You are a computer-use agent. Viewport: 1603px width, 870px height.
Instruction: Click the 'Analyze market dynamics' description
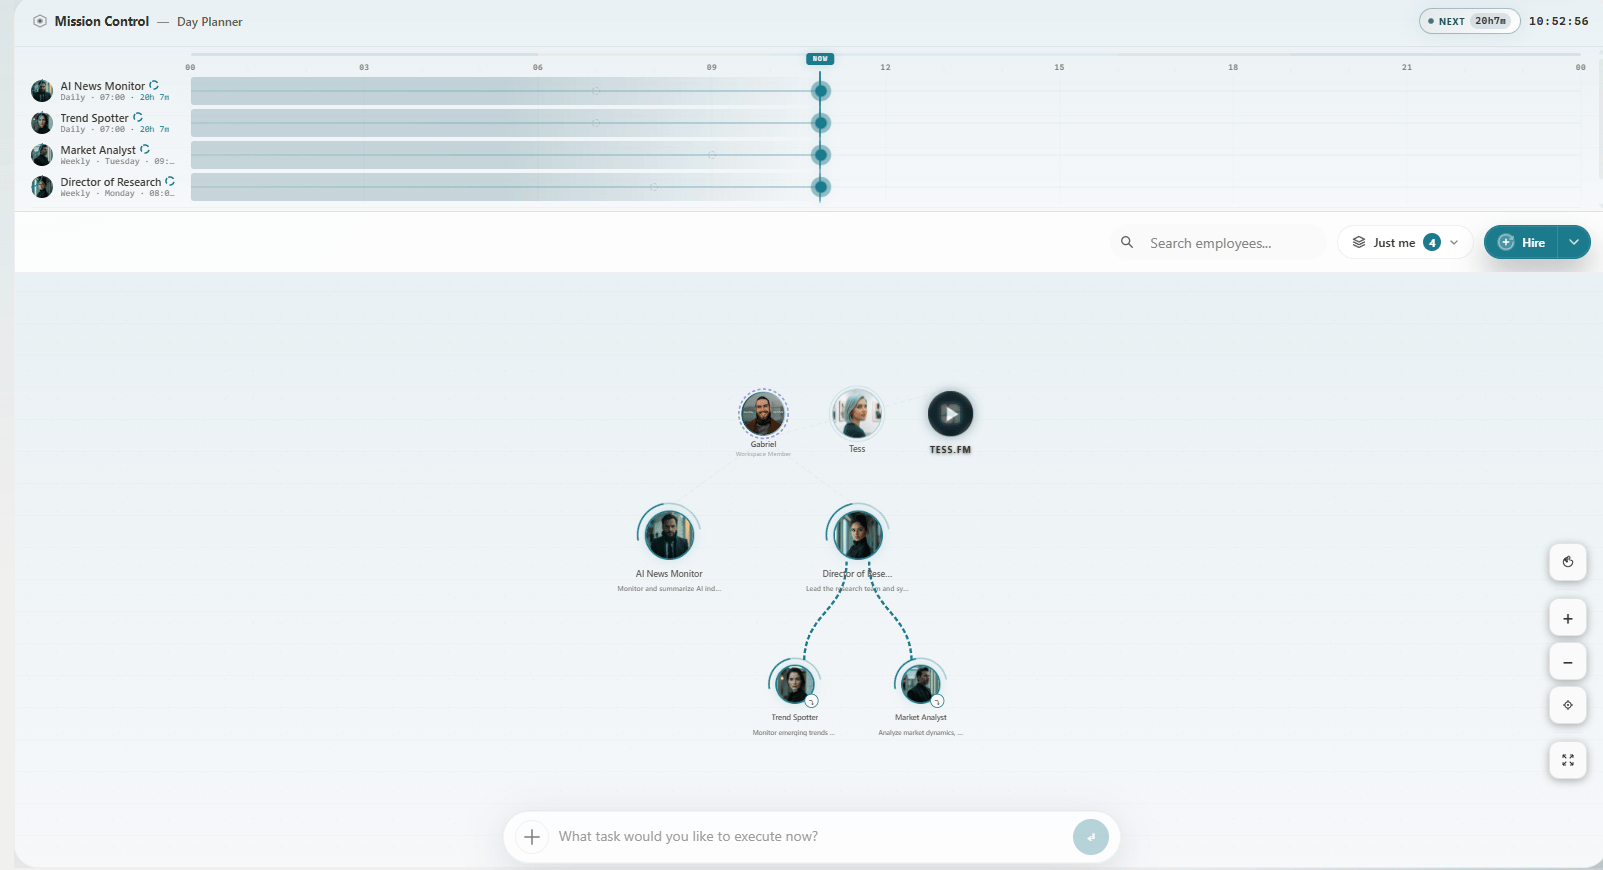pos(920,733)
